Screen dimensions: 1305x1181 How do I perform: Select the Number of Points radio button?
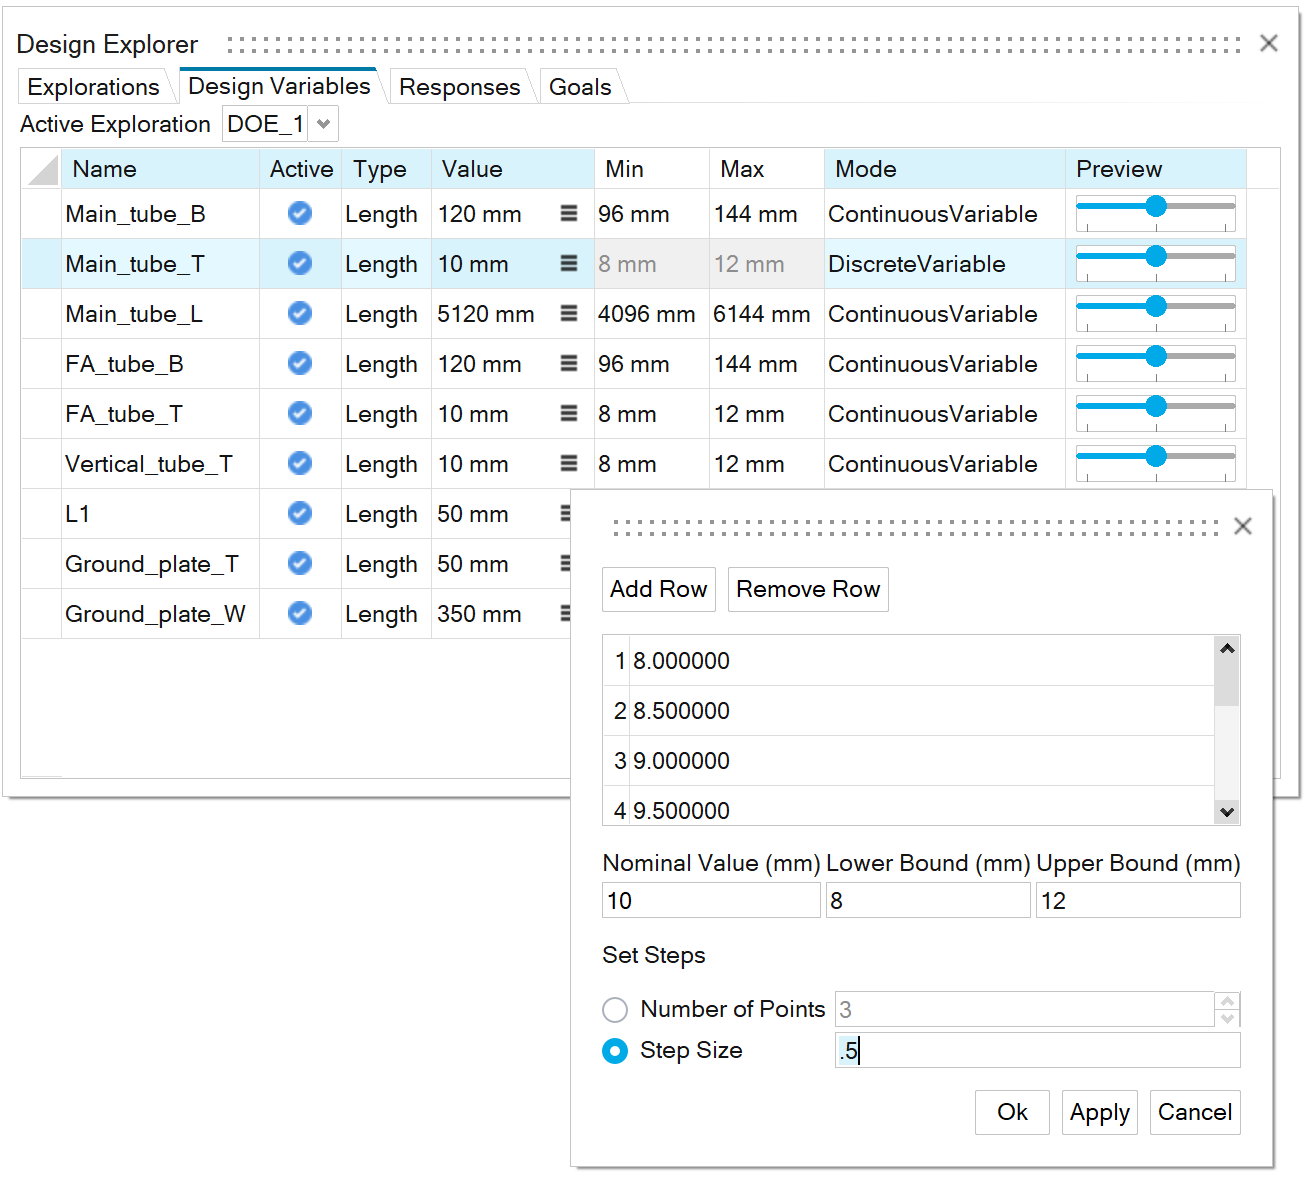(615, 1009)
